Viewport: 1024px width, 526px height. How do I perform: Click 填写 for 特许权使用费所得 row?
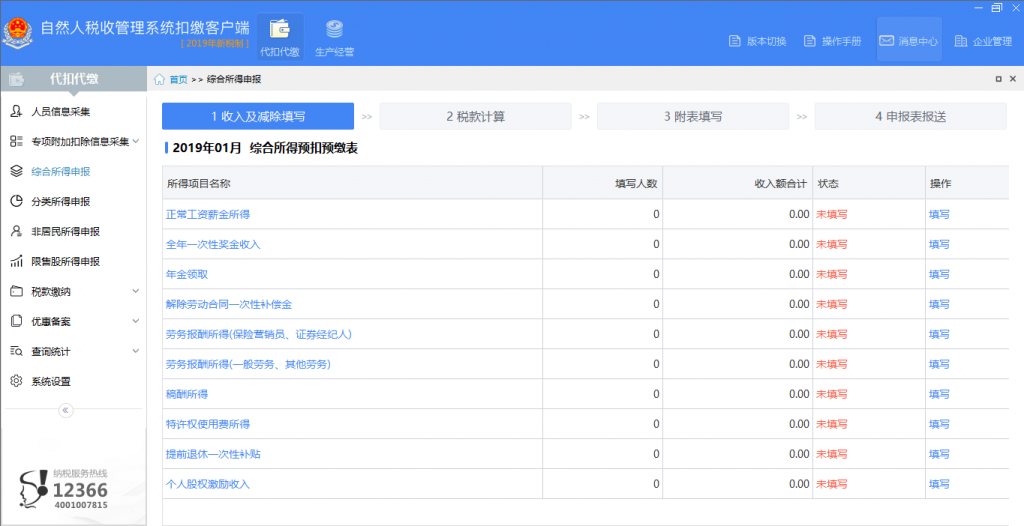point(939,424)
